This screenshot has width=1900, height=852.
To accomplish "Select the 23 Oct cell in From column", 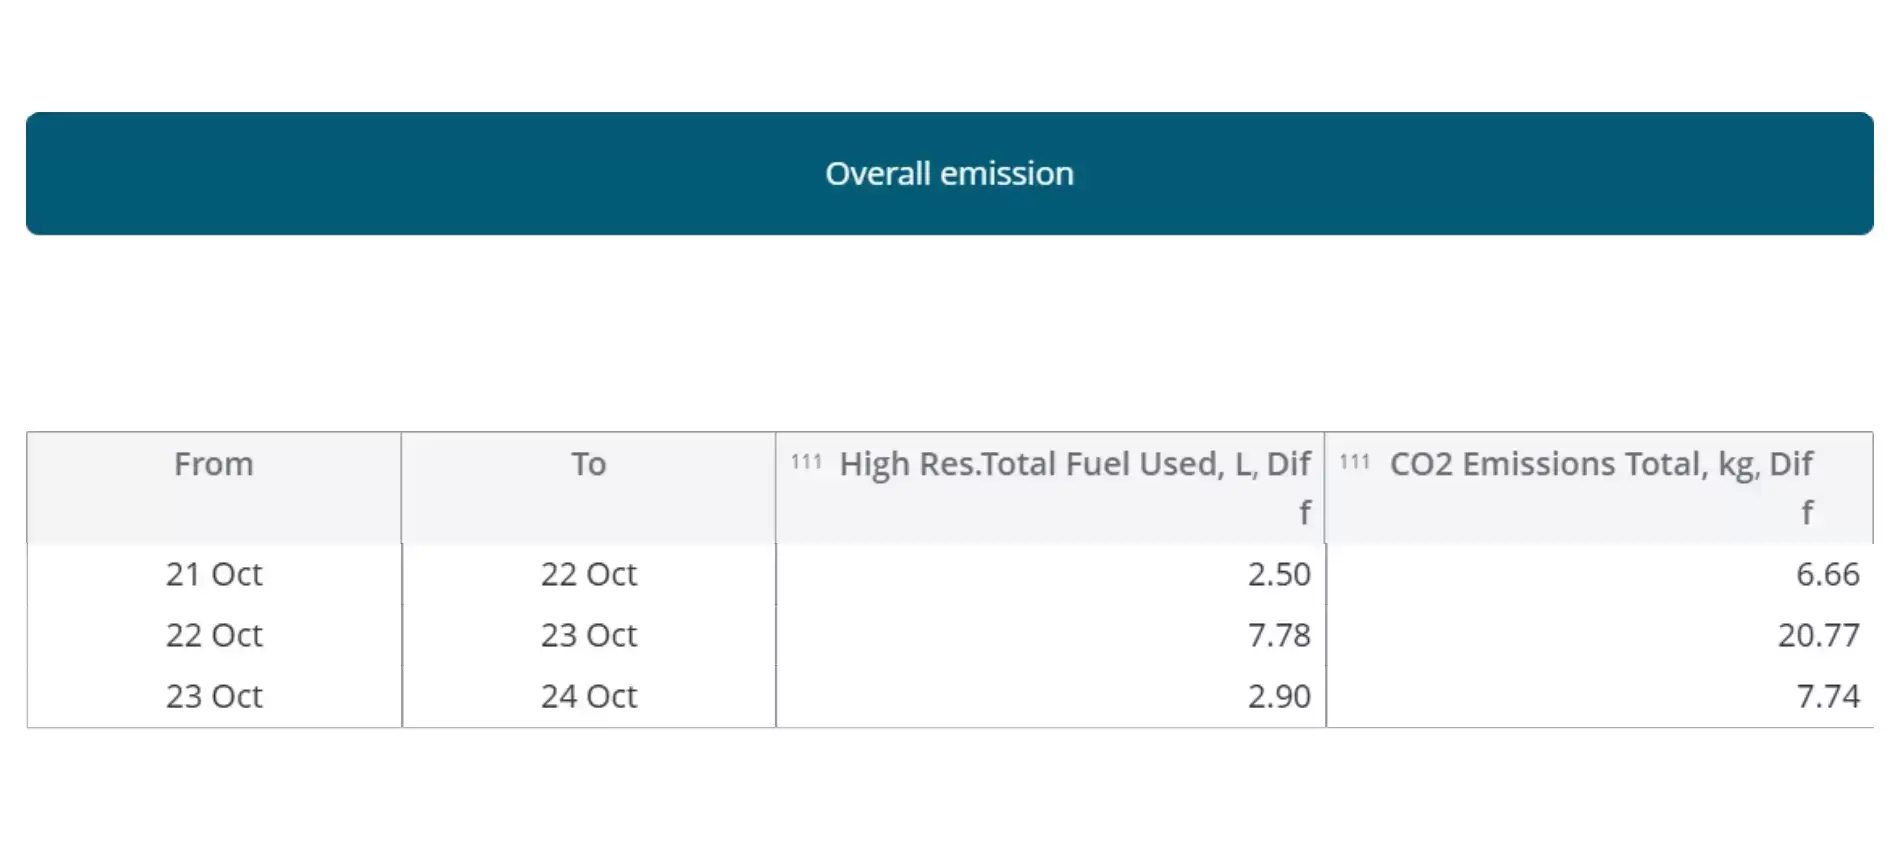I will [x=214, y=696].
